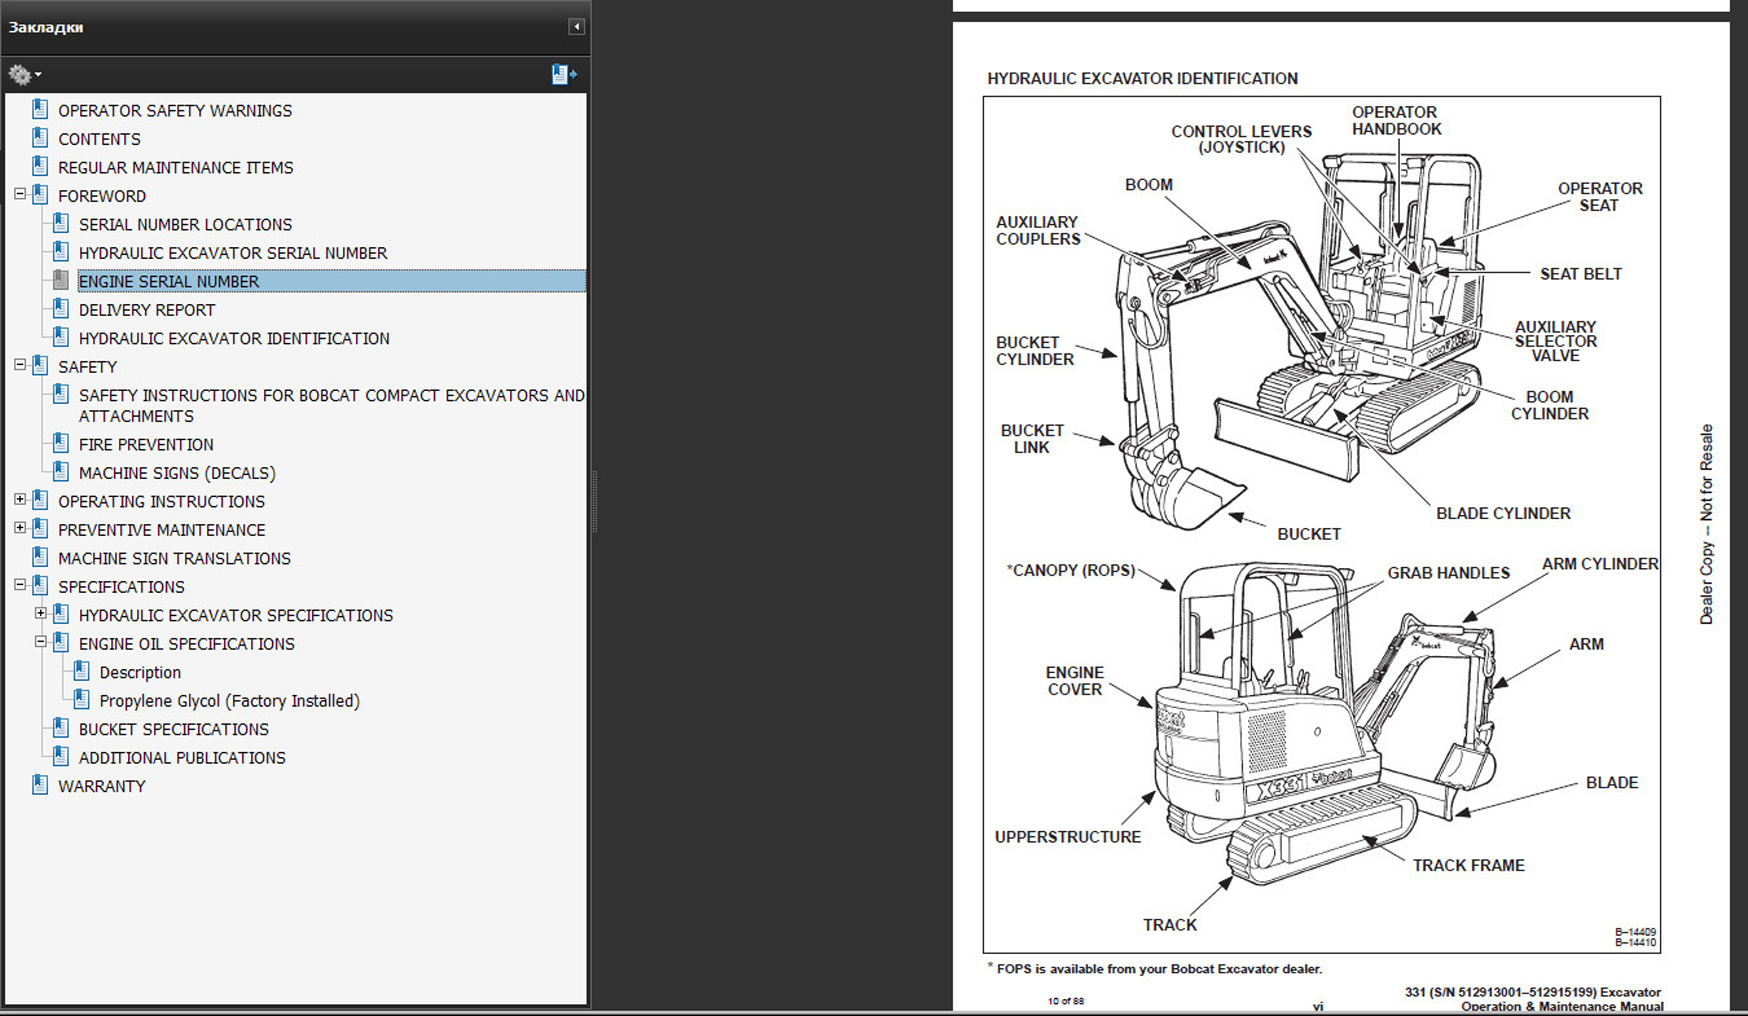Collapse the SAFETY bookmark section
Viewport: 1748px width, 1016px height.
[20, 366]
